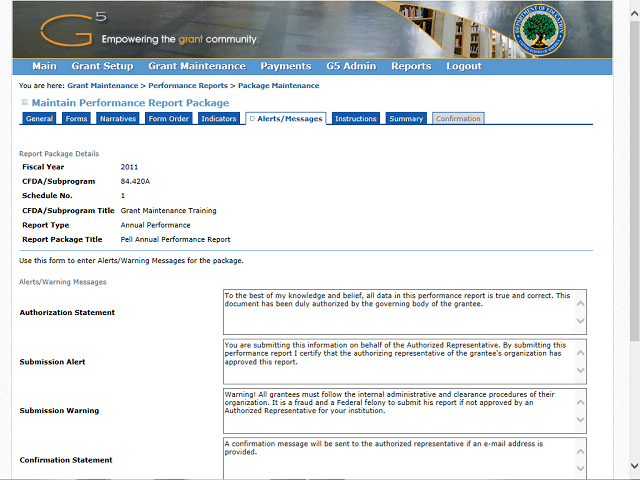Switch to the Indicators tab
Image resolution: width=640 pixels, height=480 pixels.
coord(219,118)
